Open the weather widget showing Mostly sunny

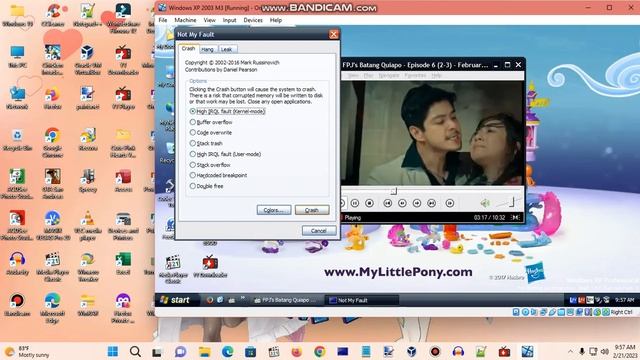pos(27,351)
